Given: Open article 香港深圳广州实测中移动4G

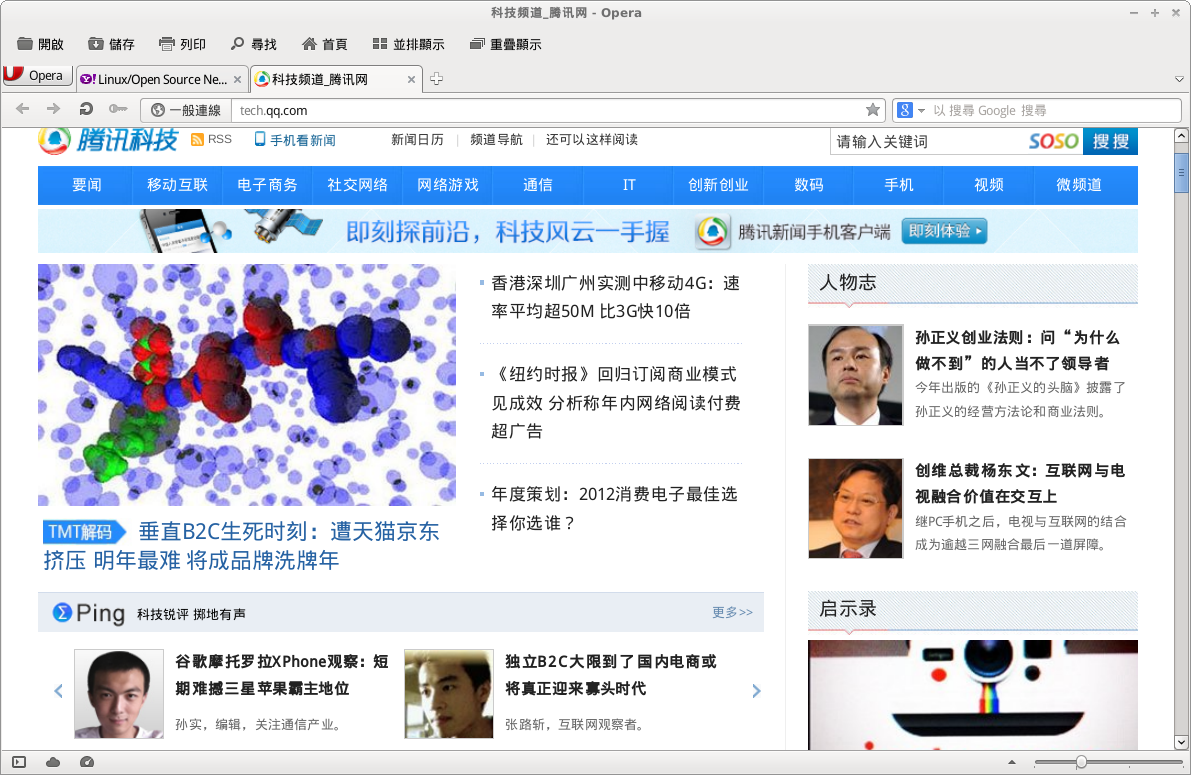Looking at the screenshot, I should coord(615,297).
